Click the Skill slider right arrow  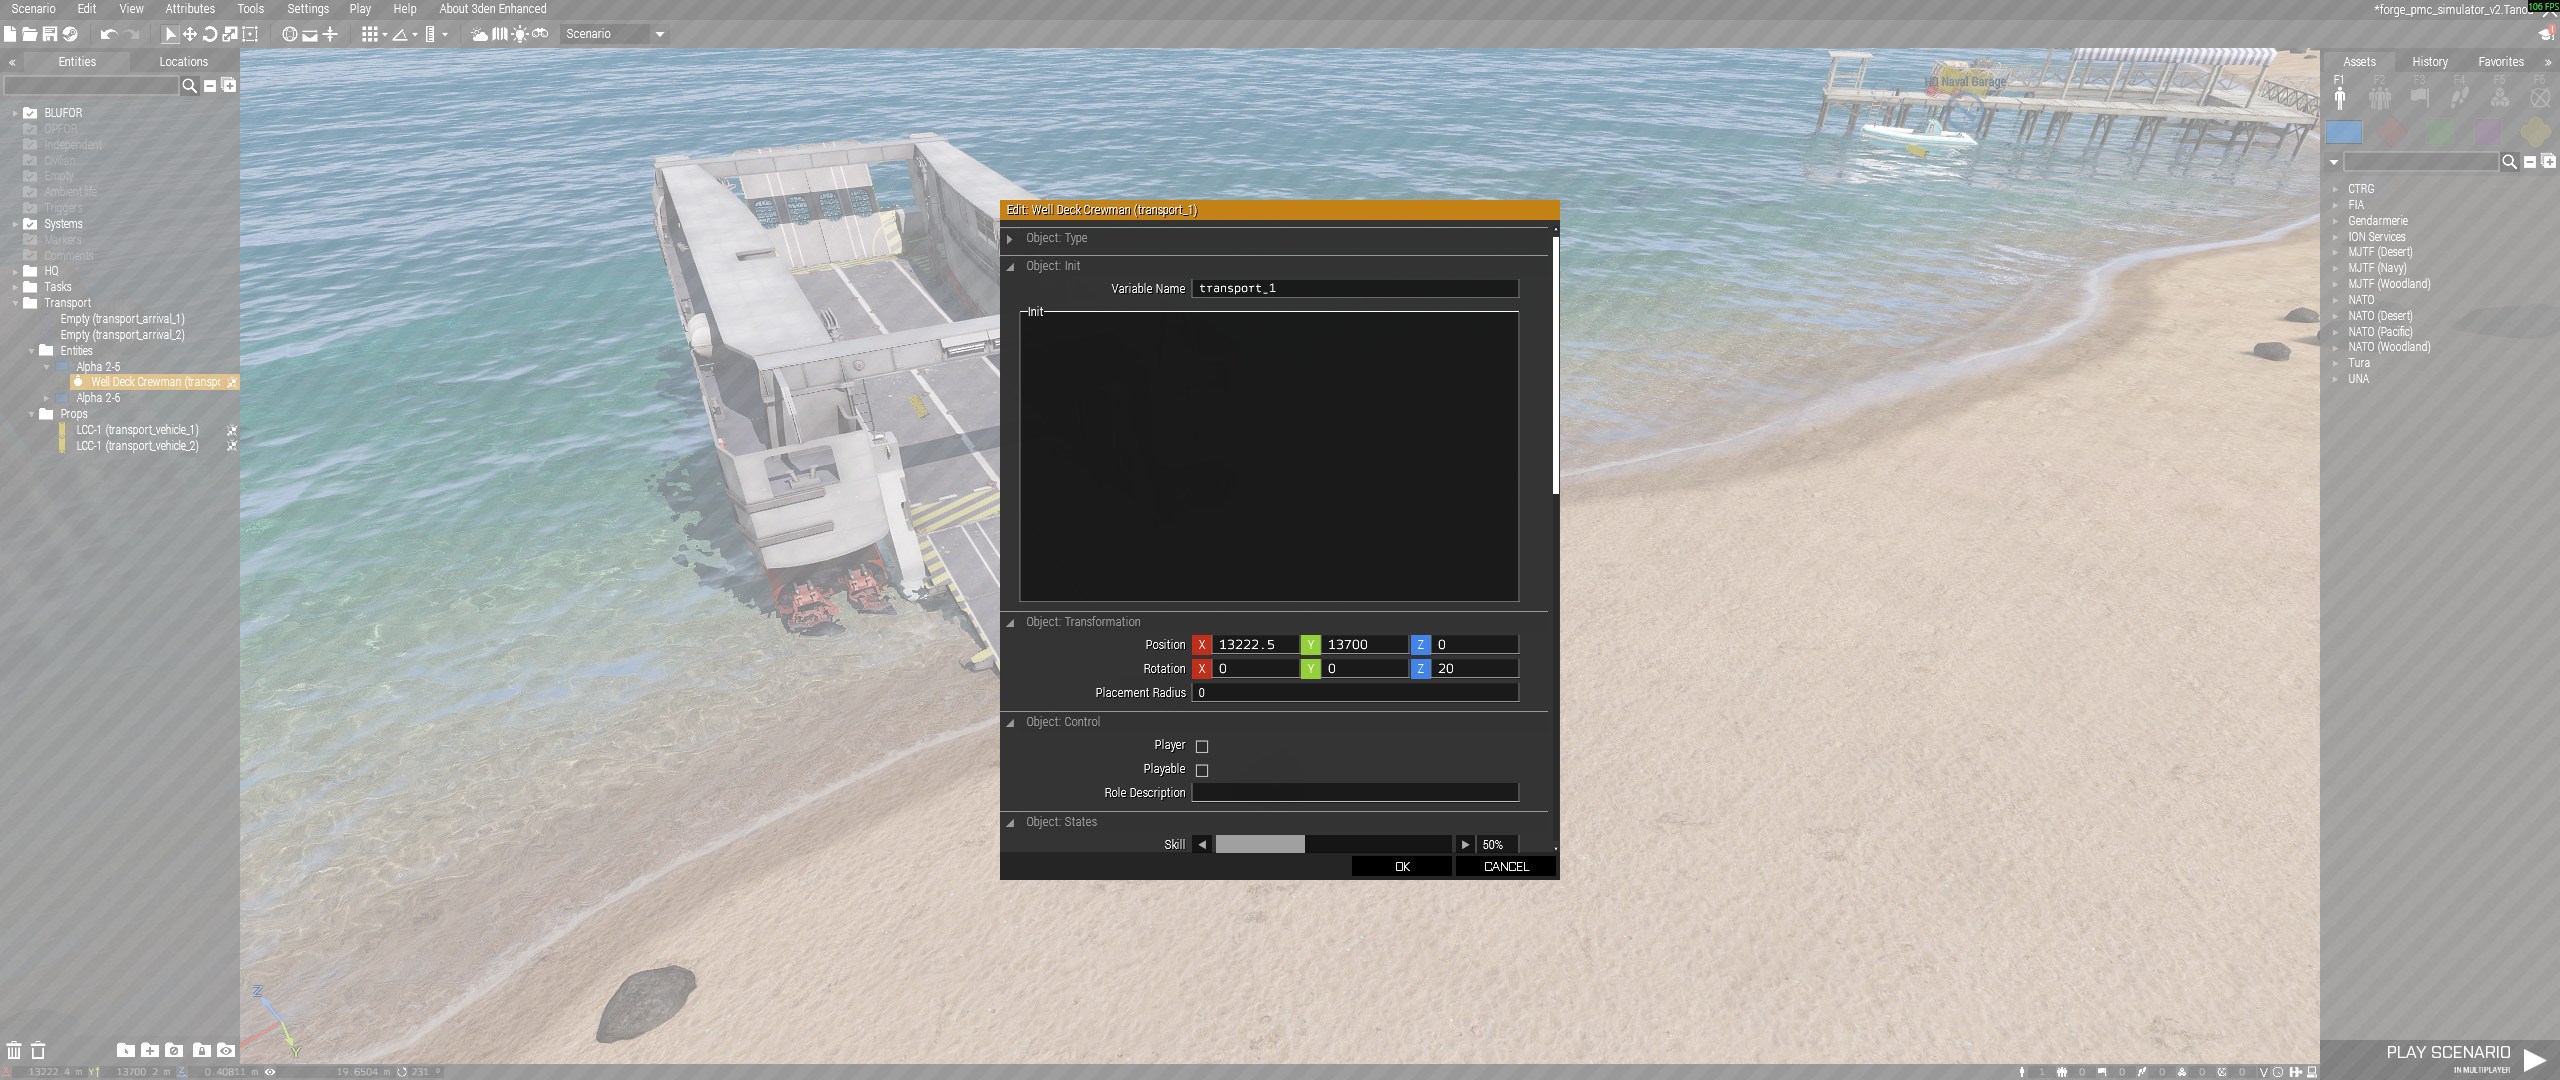[1465, 845]
